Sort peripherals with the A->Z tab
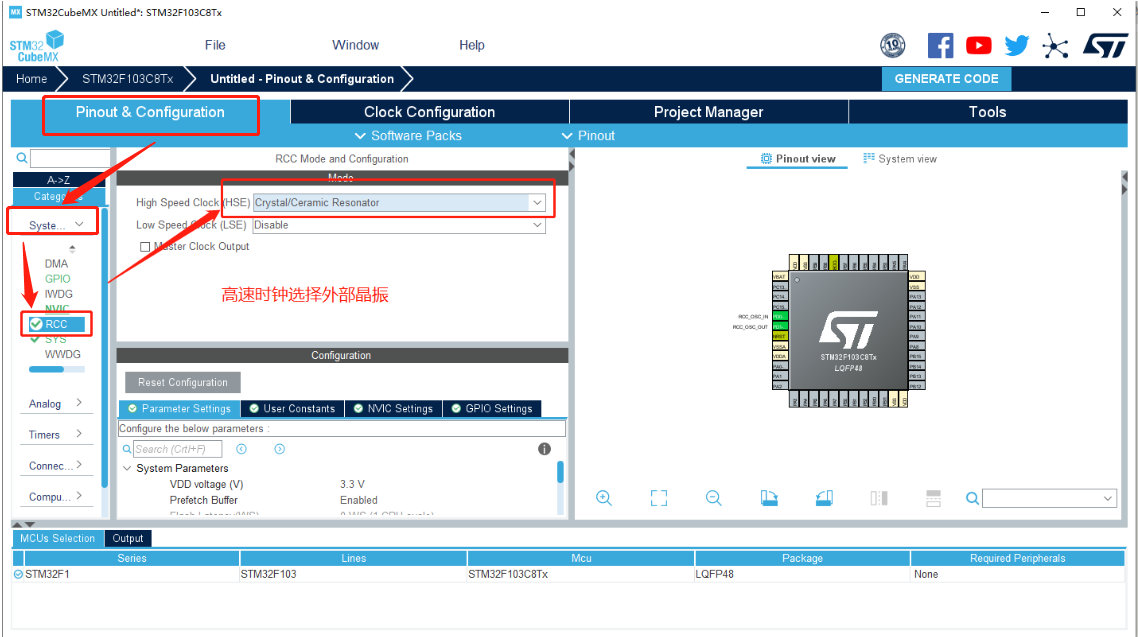The height and width of the screenshot is (637, 1138). coord(59,180)
